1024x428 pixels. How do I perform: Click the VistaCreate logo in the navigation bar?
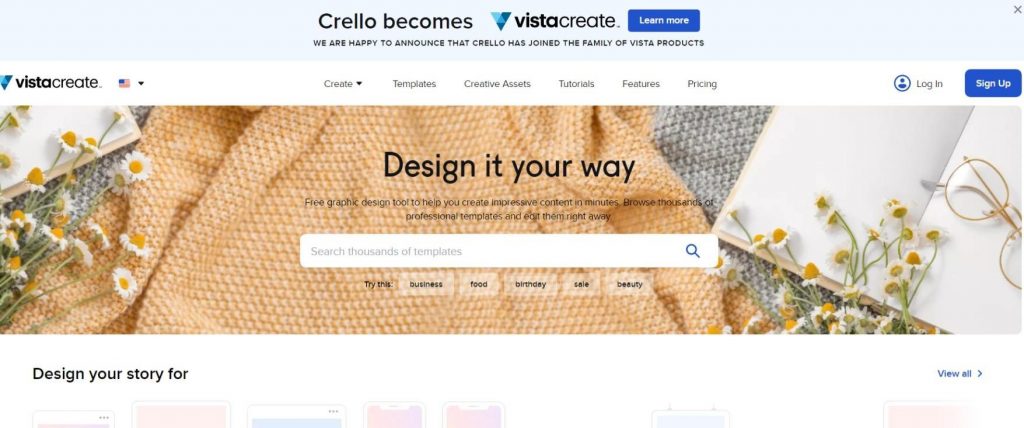50,83
